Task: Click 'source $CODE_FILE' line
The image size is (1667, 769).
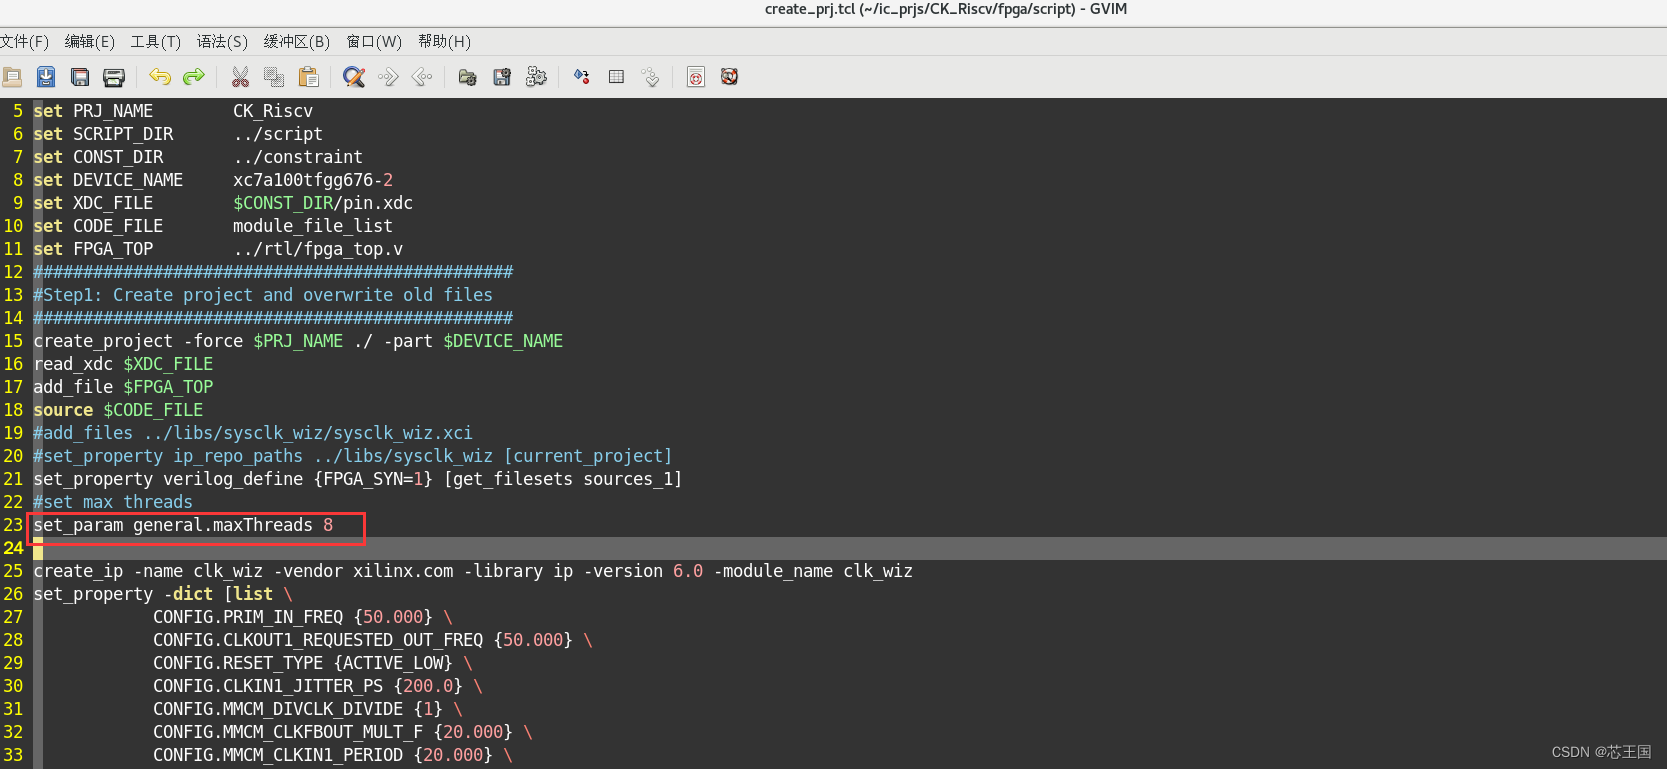Action: [x=118, y=410]
